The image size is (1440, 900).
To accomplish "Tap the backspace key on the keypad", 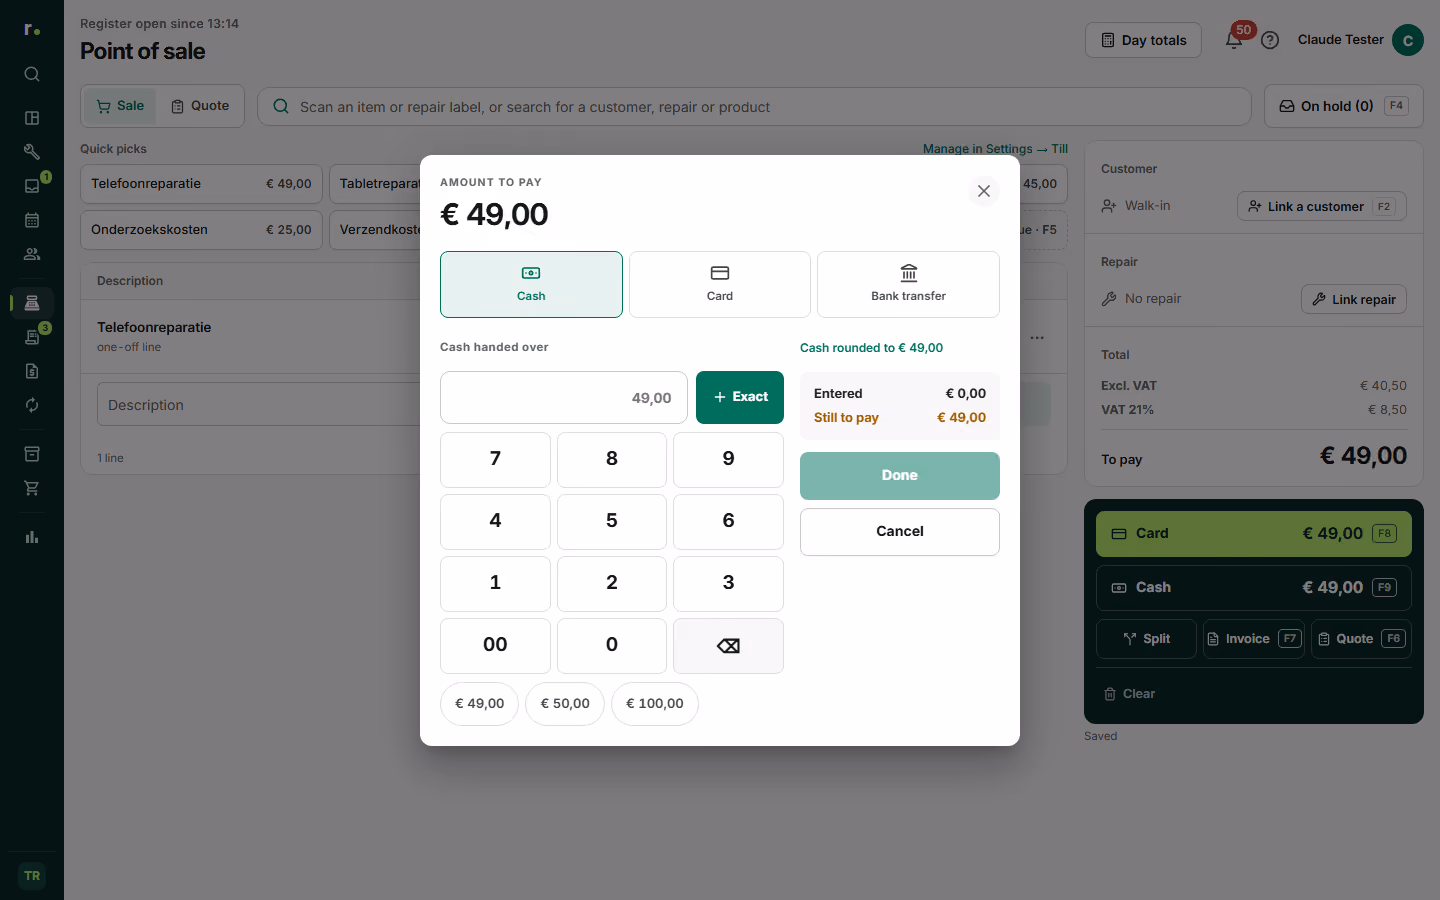I will (x=728, y=646).
